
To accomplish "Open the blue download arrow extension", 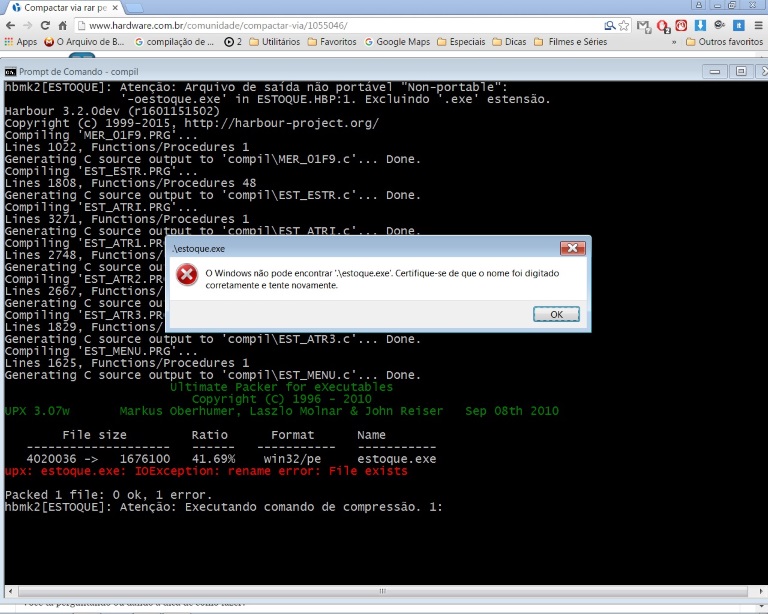I will click(700, 25).
